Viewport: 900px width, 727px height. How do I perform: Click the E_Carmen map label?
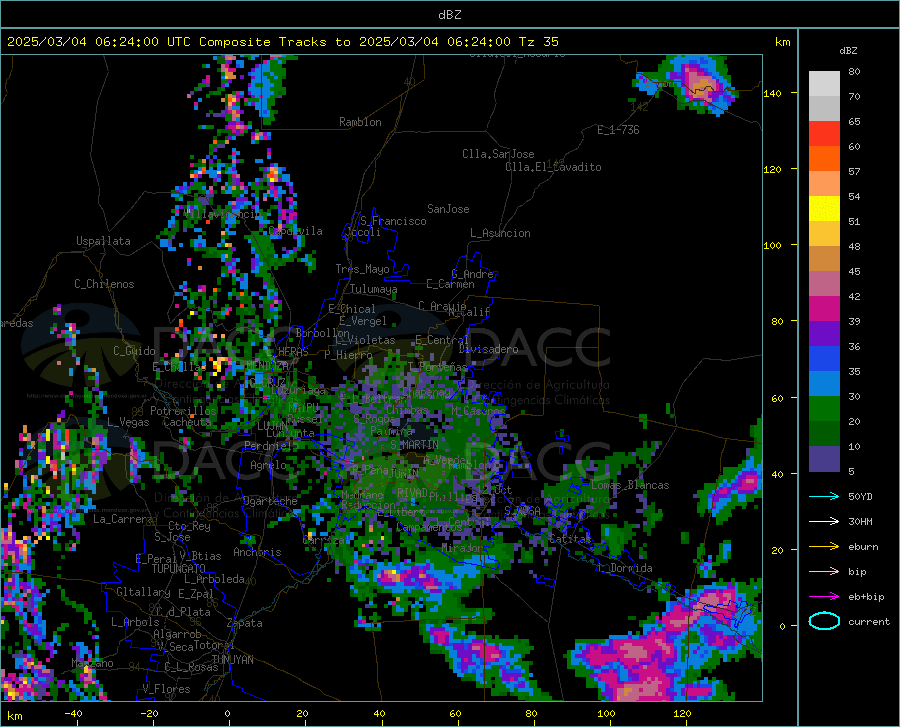(451, 284)
